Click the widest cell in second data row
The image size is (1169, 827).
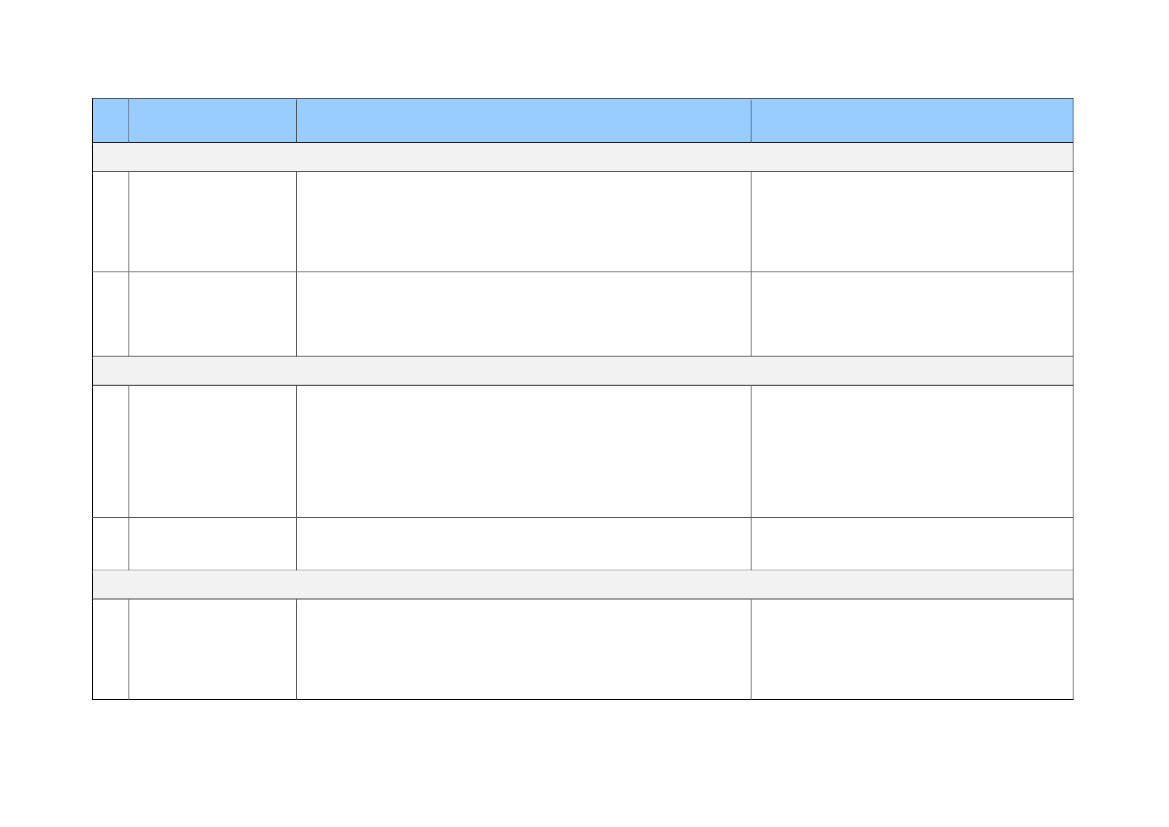(523, 314)
